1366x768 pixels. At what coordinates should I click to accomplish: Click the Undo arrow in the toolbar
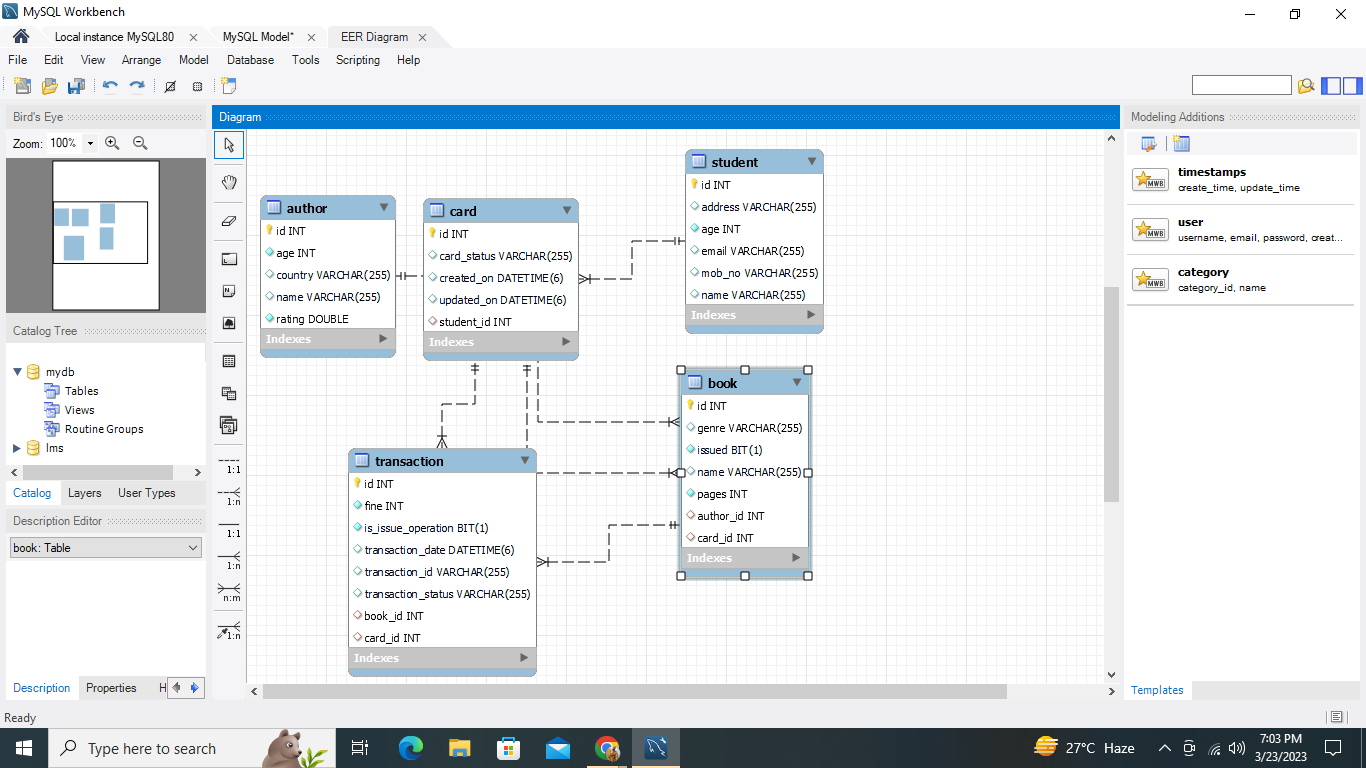[x=110, y=85]
